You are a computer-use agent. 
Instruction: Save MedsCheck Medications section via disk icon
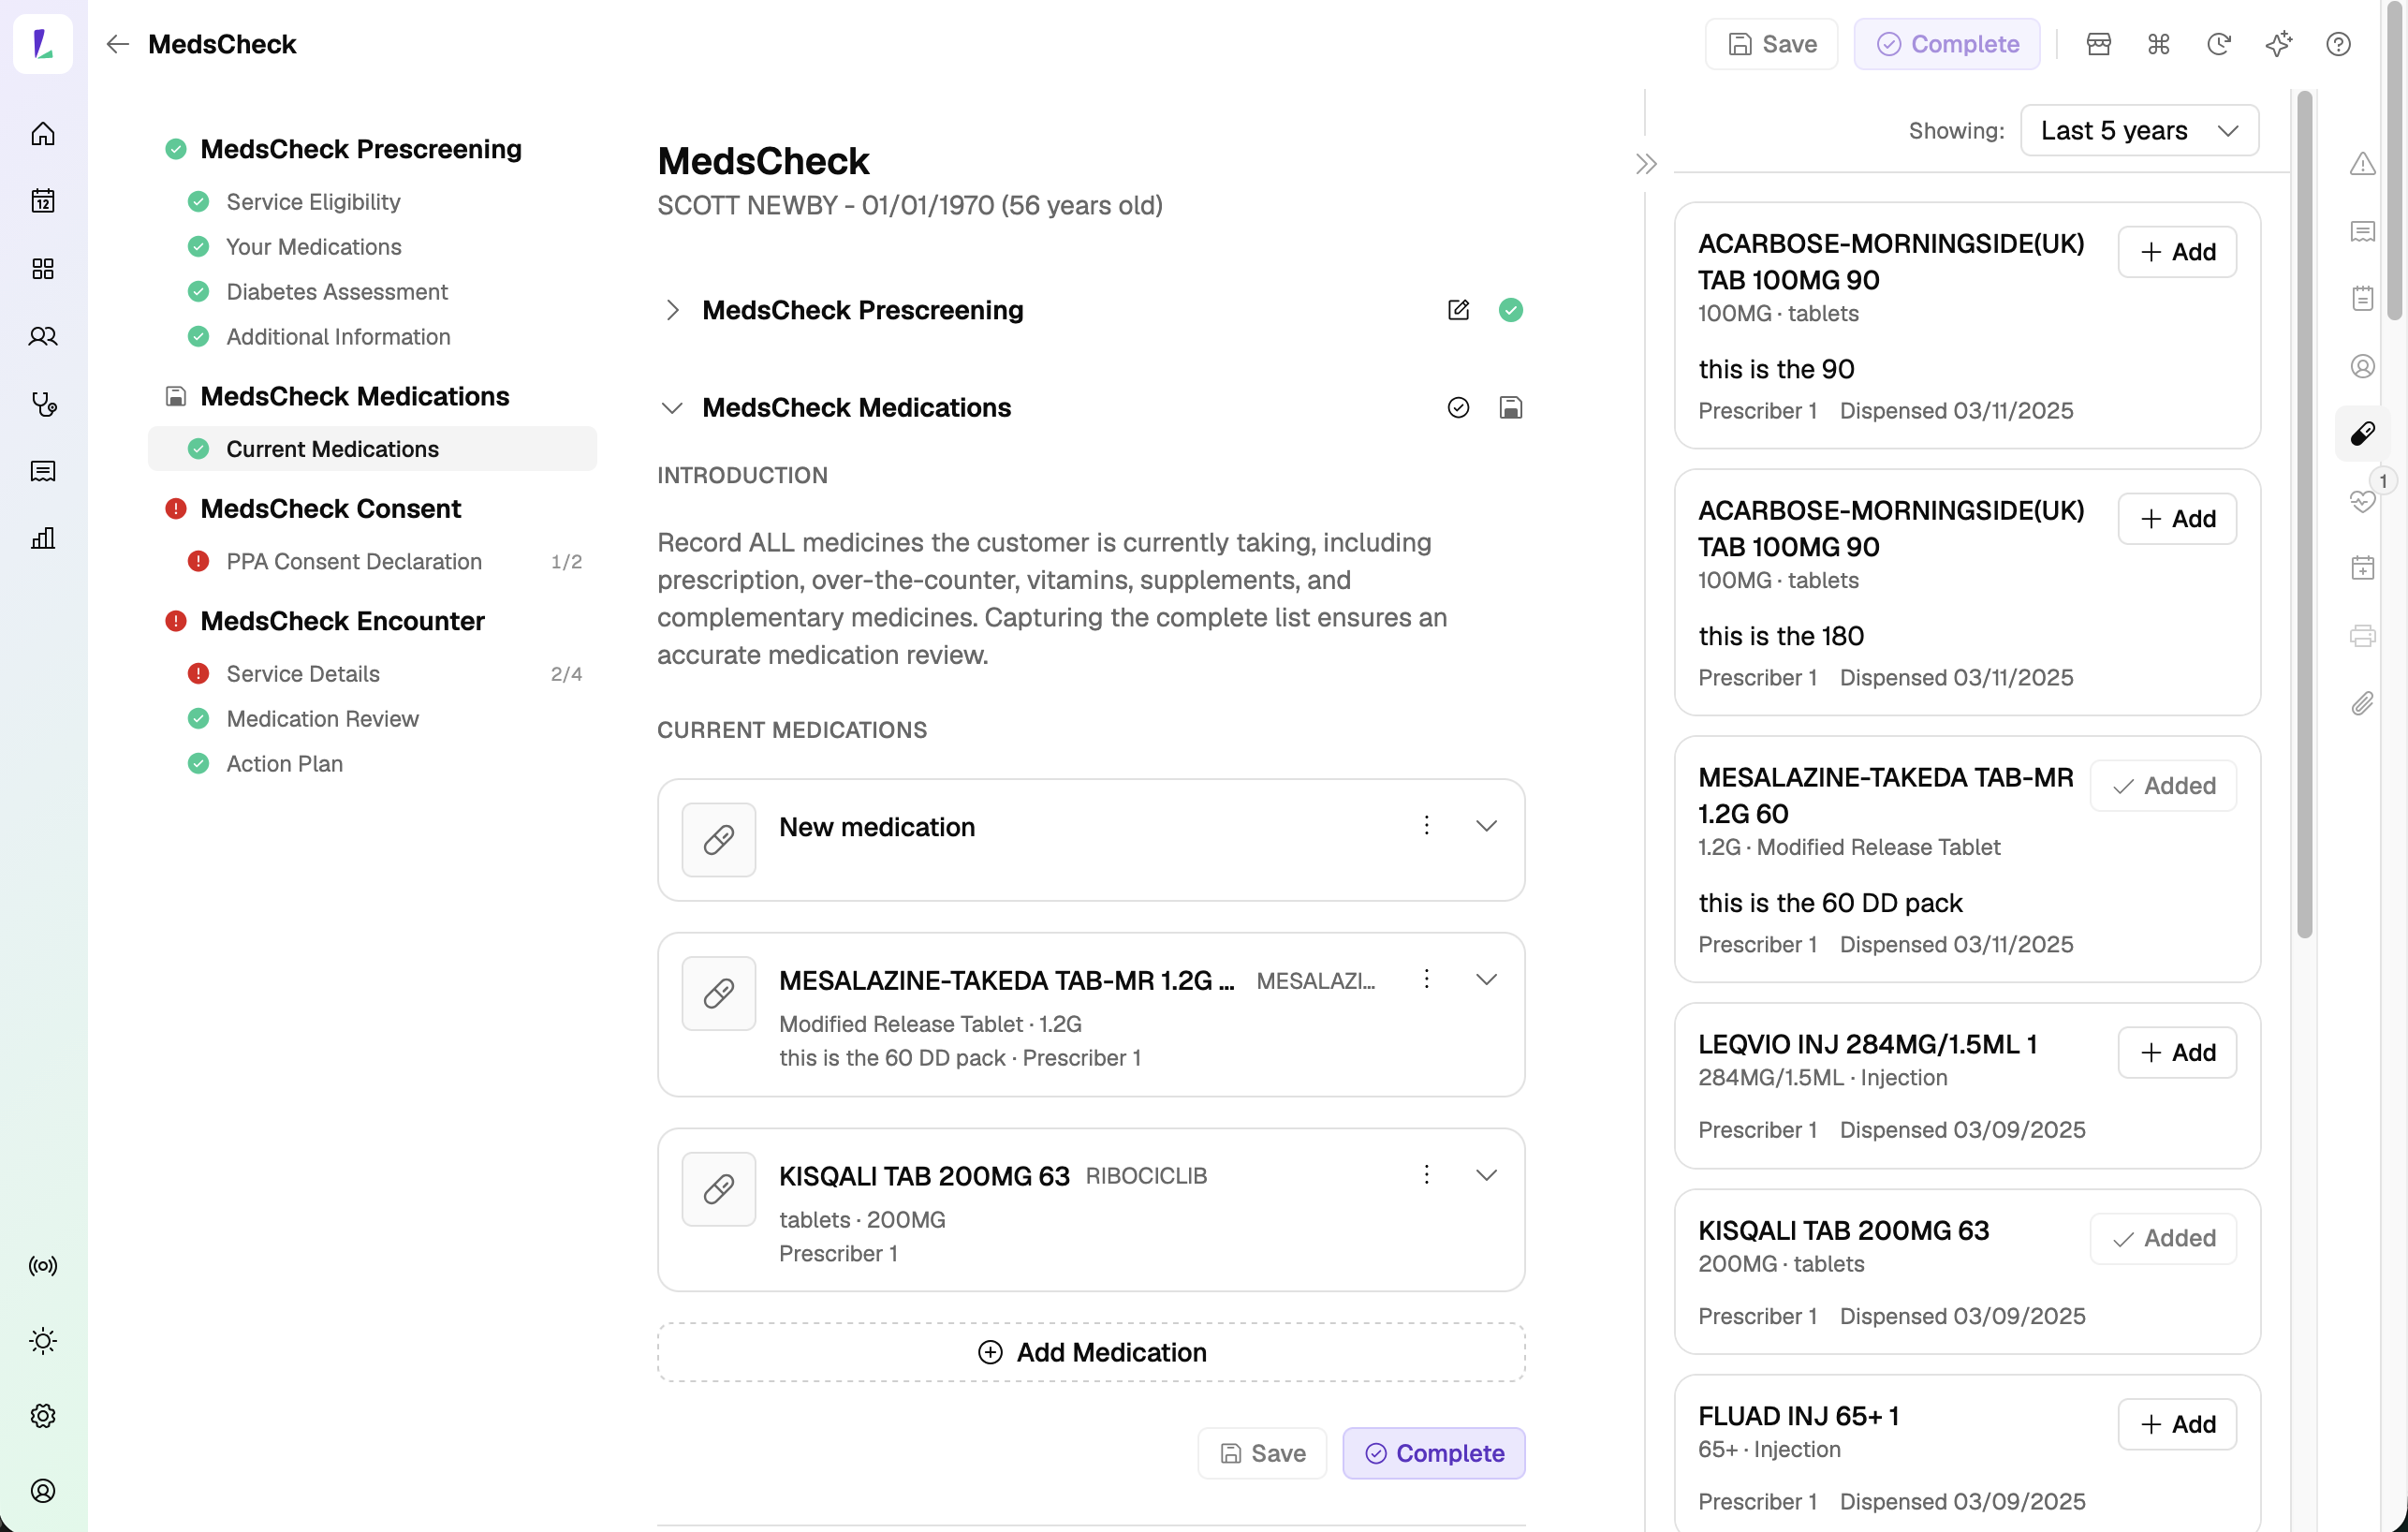coord(1511,408)
